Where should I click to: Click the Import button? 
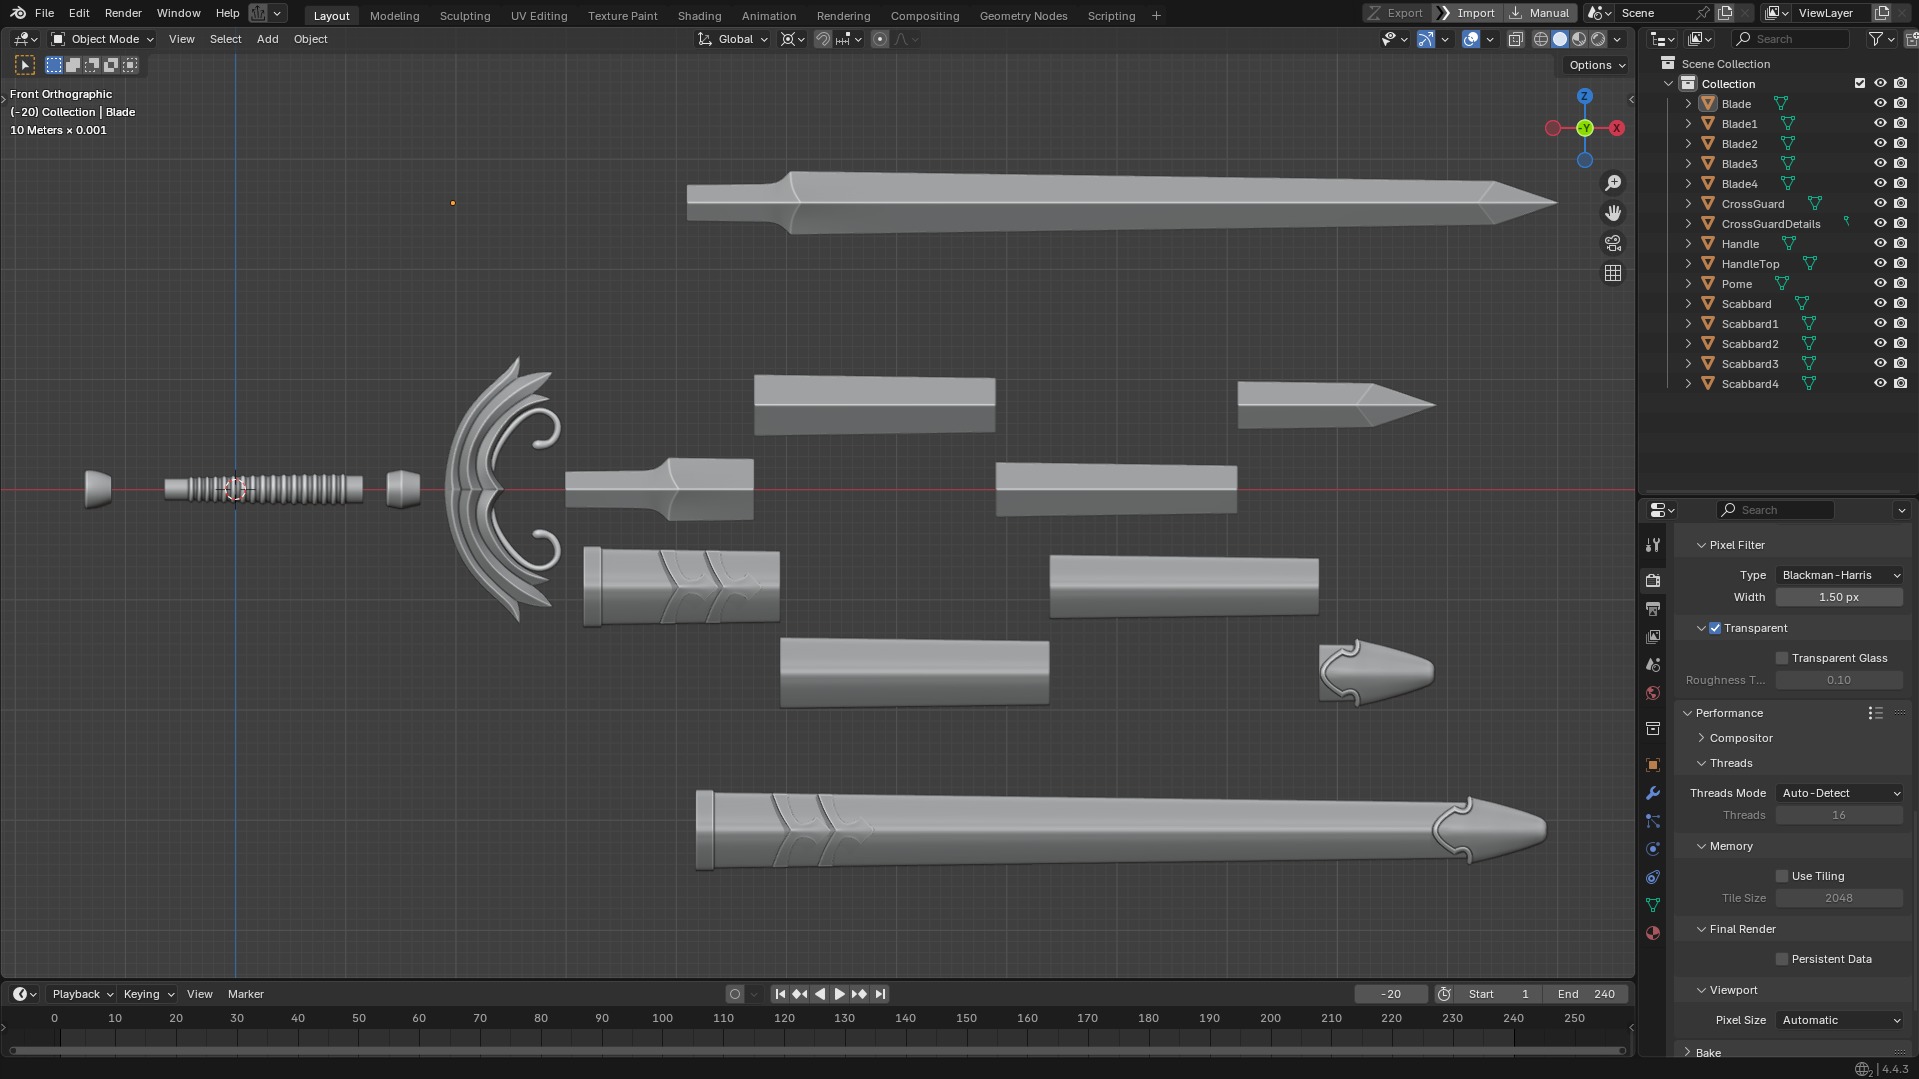1466,13
